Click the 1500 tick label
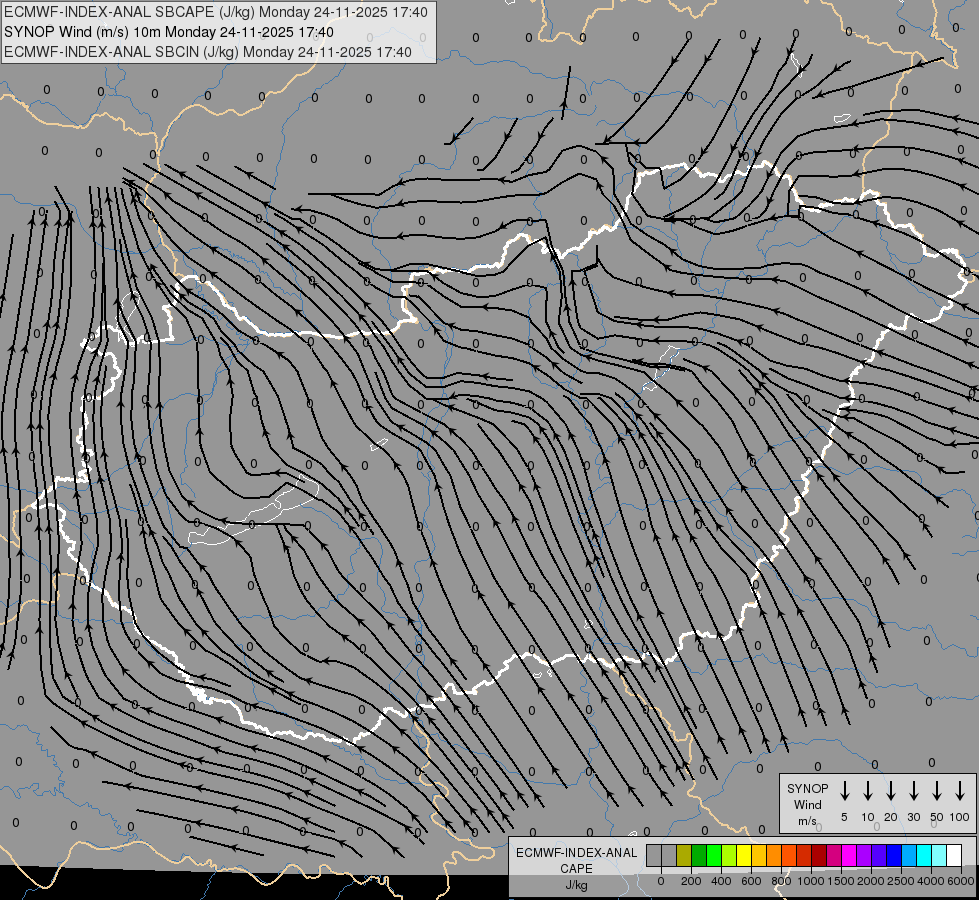 841,881
